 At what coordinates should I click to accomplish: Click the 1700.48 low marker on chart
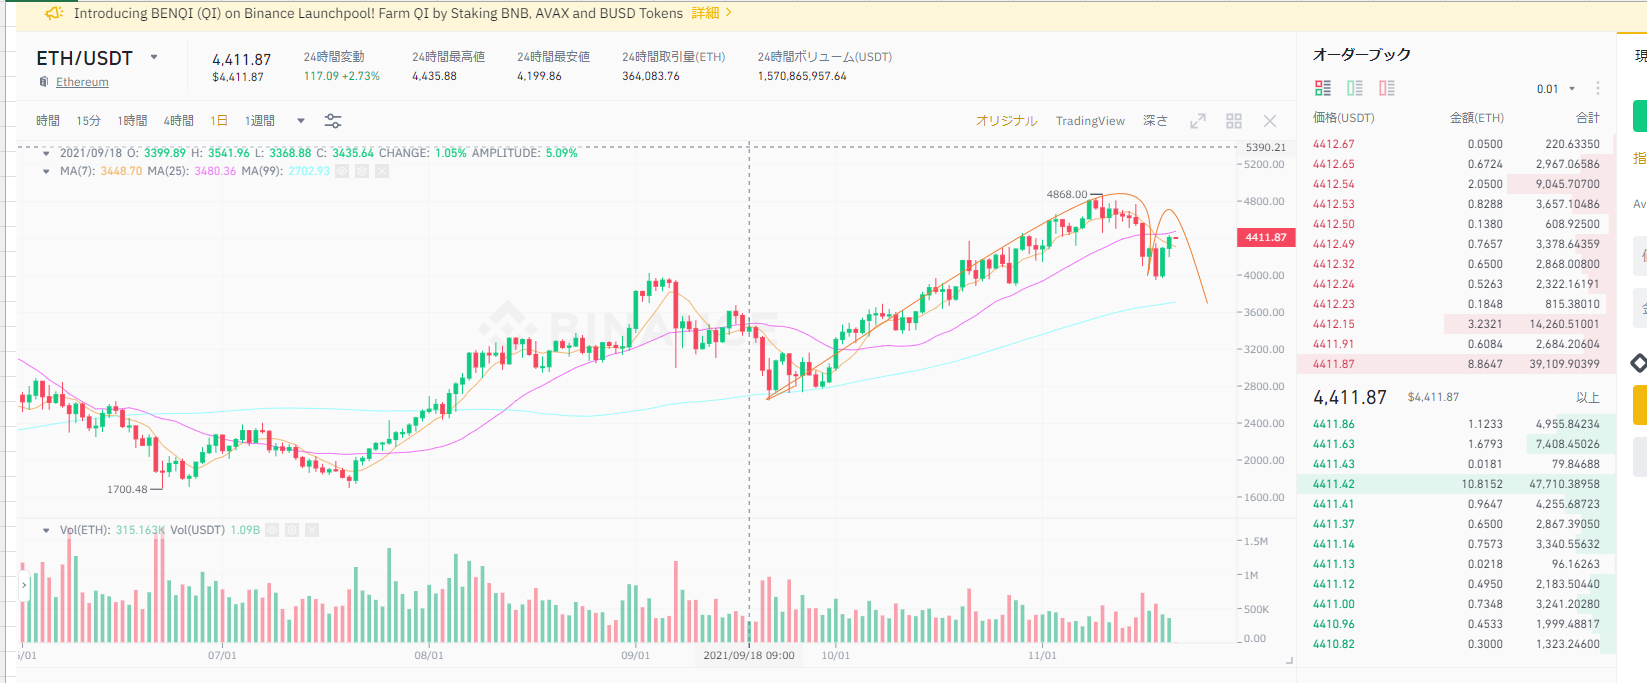tap(127, 489)
